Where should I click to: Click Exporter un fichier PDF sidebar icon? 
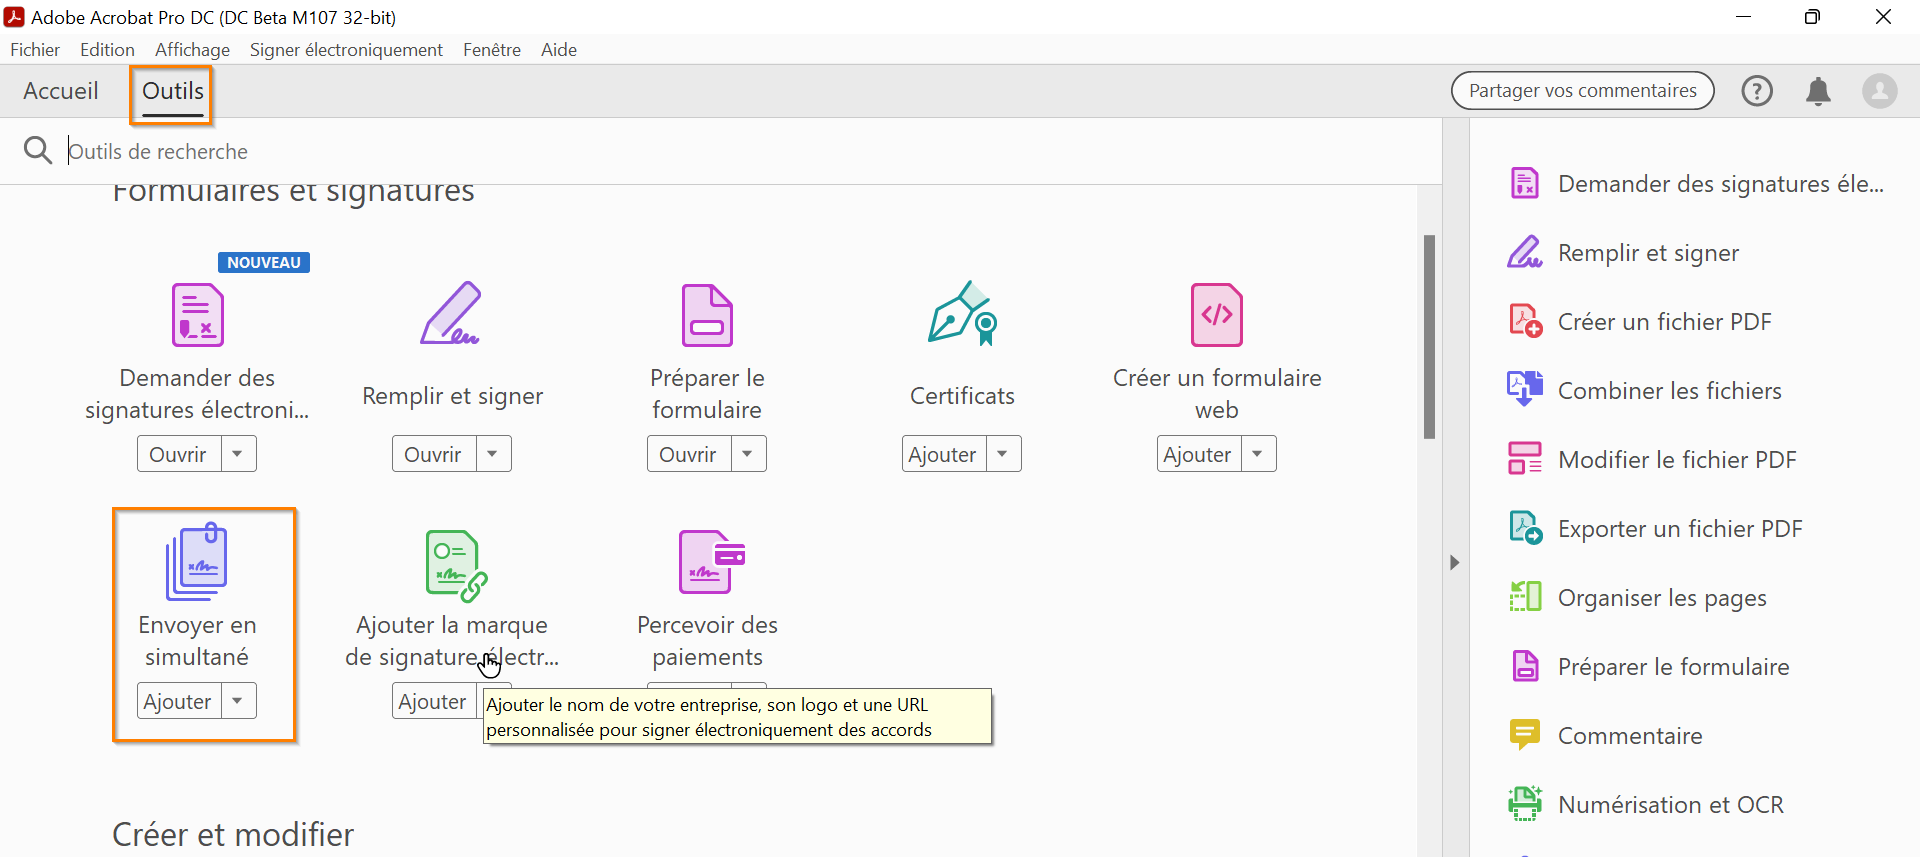click(1525, 528)
